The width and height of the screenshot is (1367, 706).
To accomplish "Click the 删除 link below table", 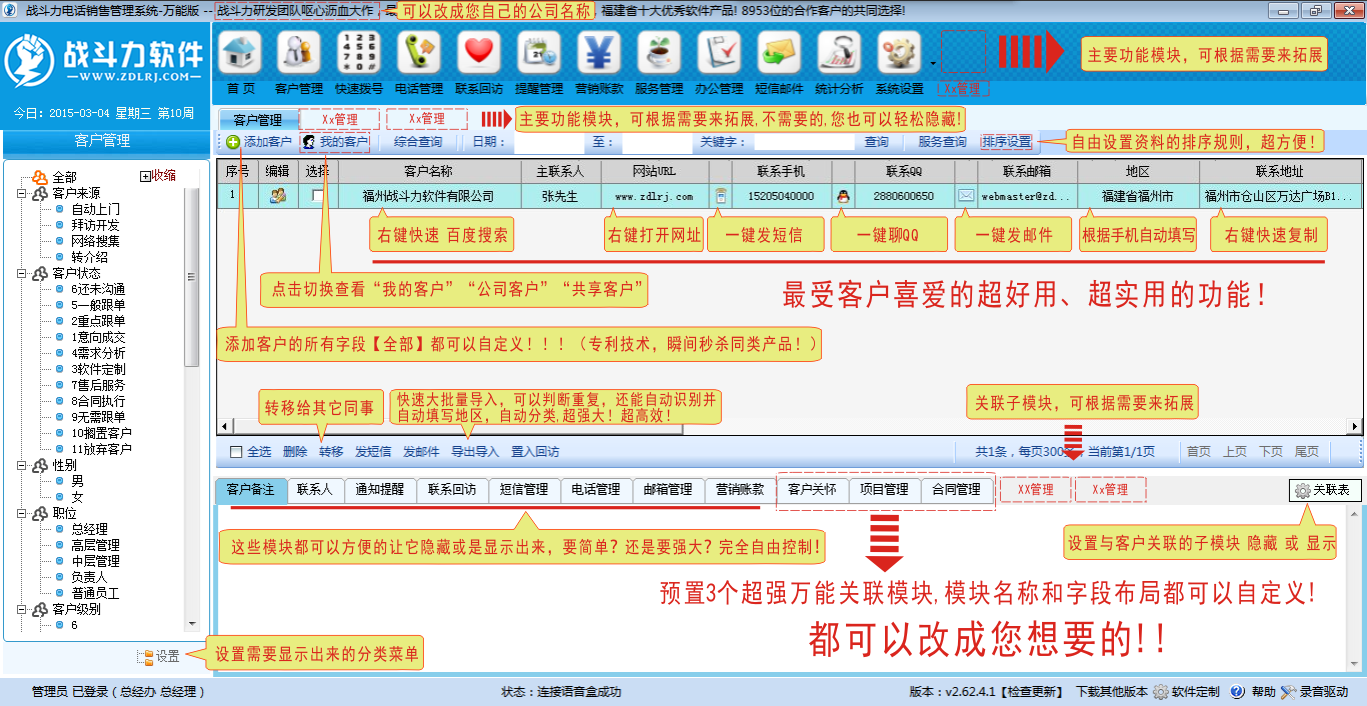I will [x=295, y=452].
